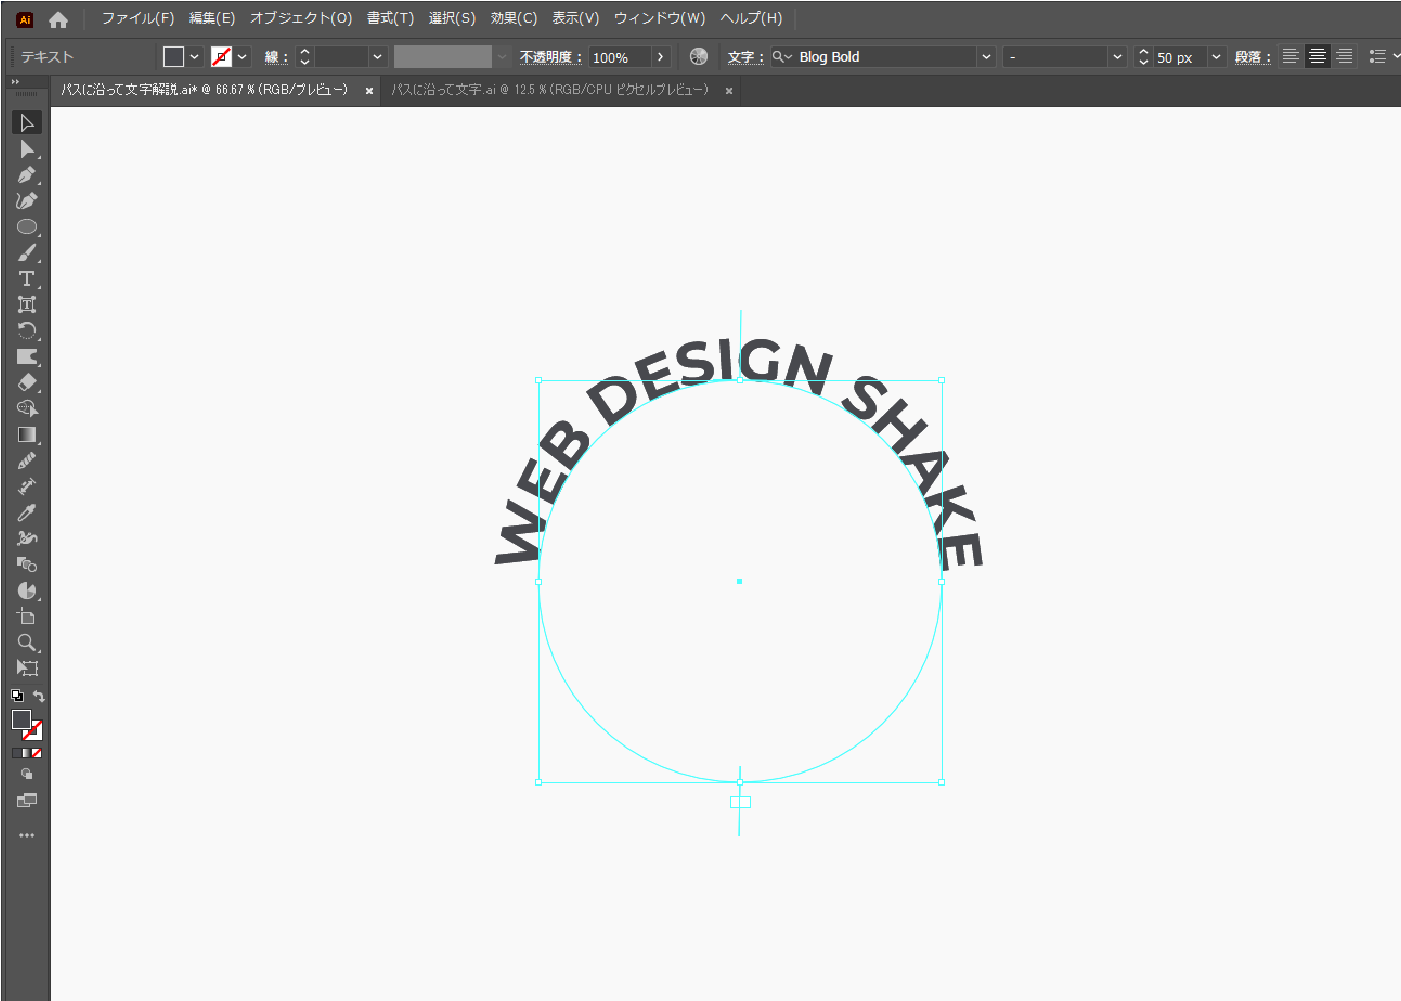This screenshot has height=1001, width=1401.
Task: Open the Recolor Artwork wheel icon
Action: (x=698, y=57)
